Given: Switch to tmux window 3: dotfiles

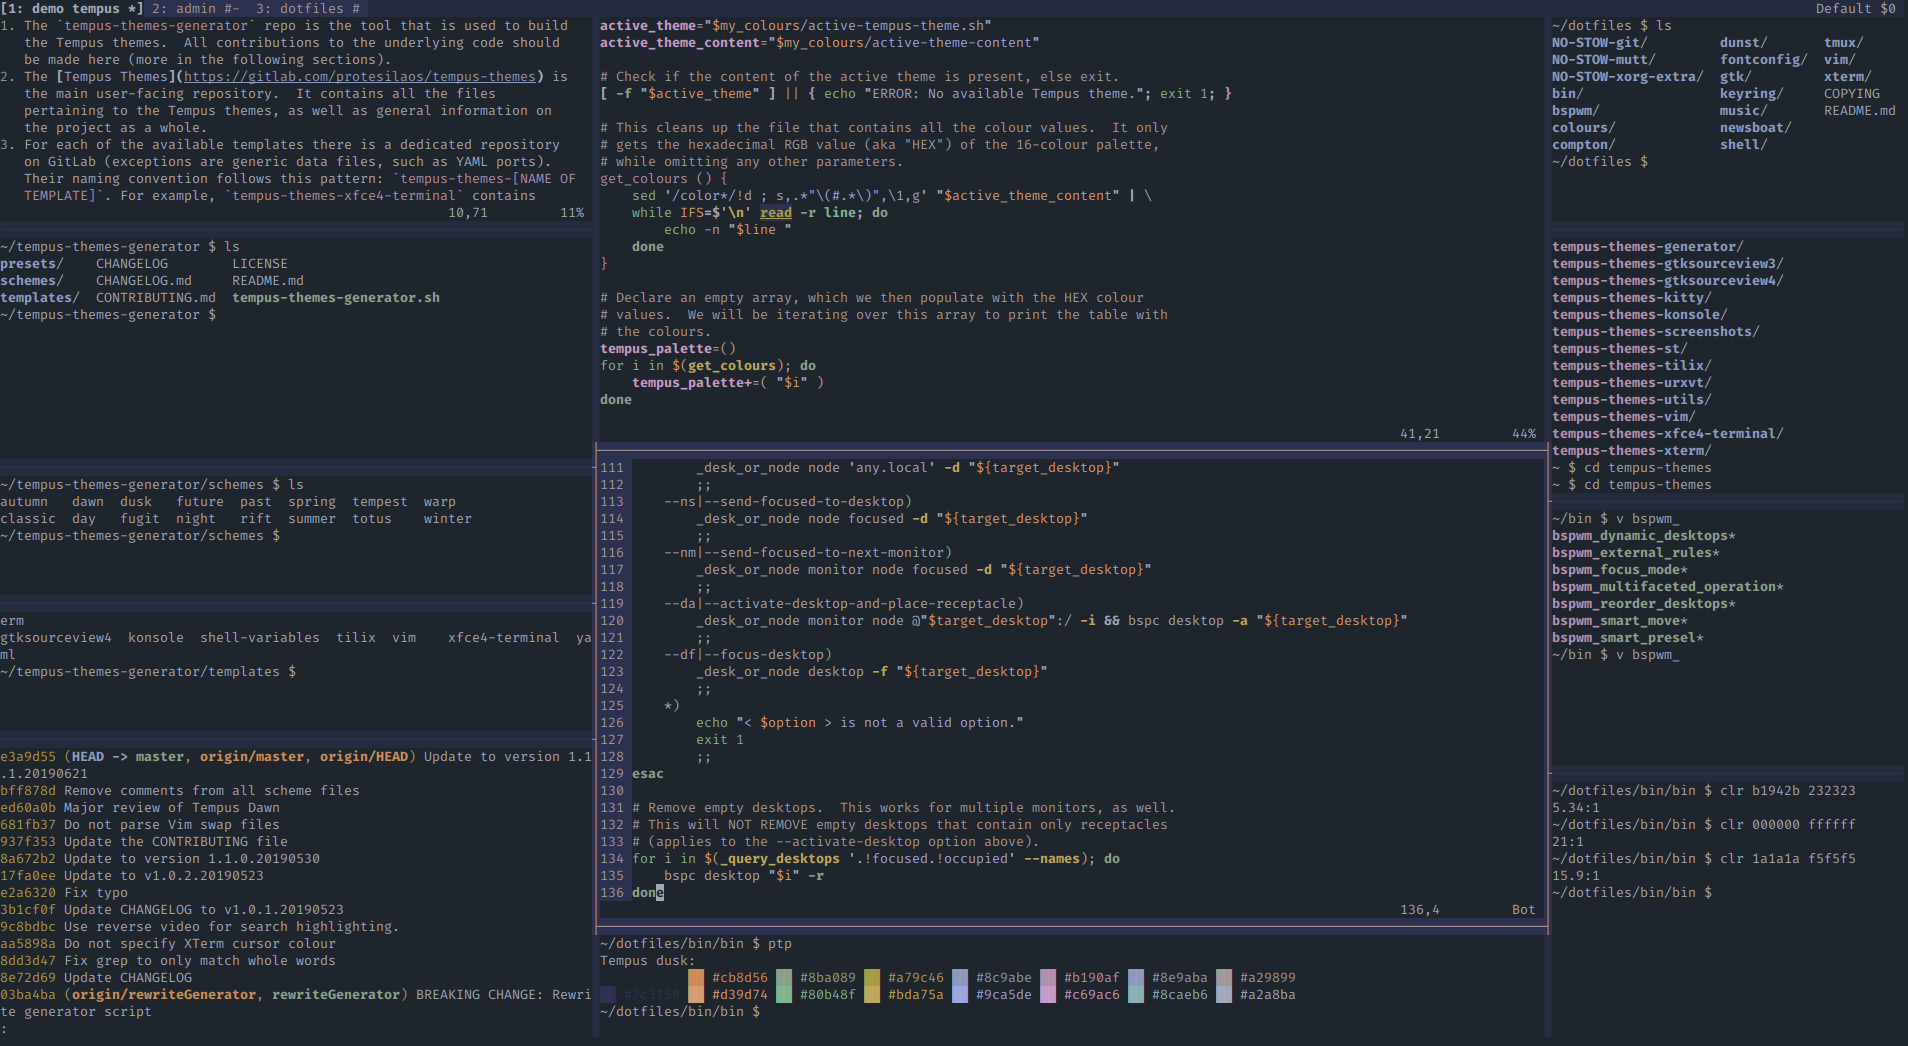Looking at the screenshot, I should tap(307, 8).
